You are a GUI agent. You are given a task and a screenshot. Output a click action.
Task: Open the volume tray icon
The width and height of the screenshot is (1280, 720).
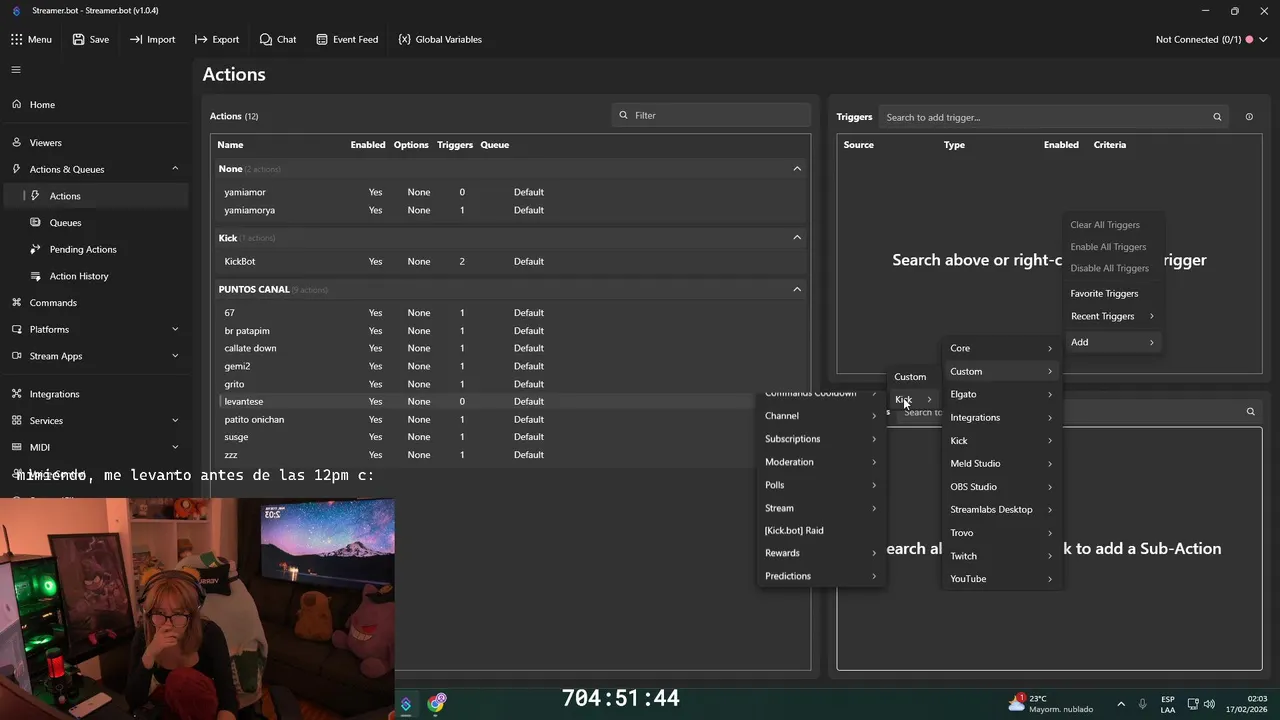pos(1210,704)
